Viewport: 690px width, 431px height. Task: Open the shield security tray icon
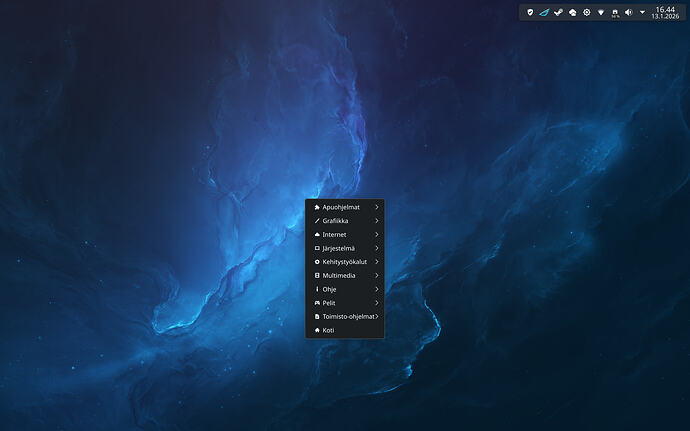[530, 12]
